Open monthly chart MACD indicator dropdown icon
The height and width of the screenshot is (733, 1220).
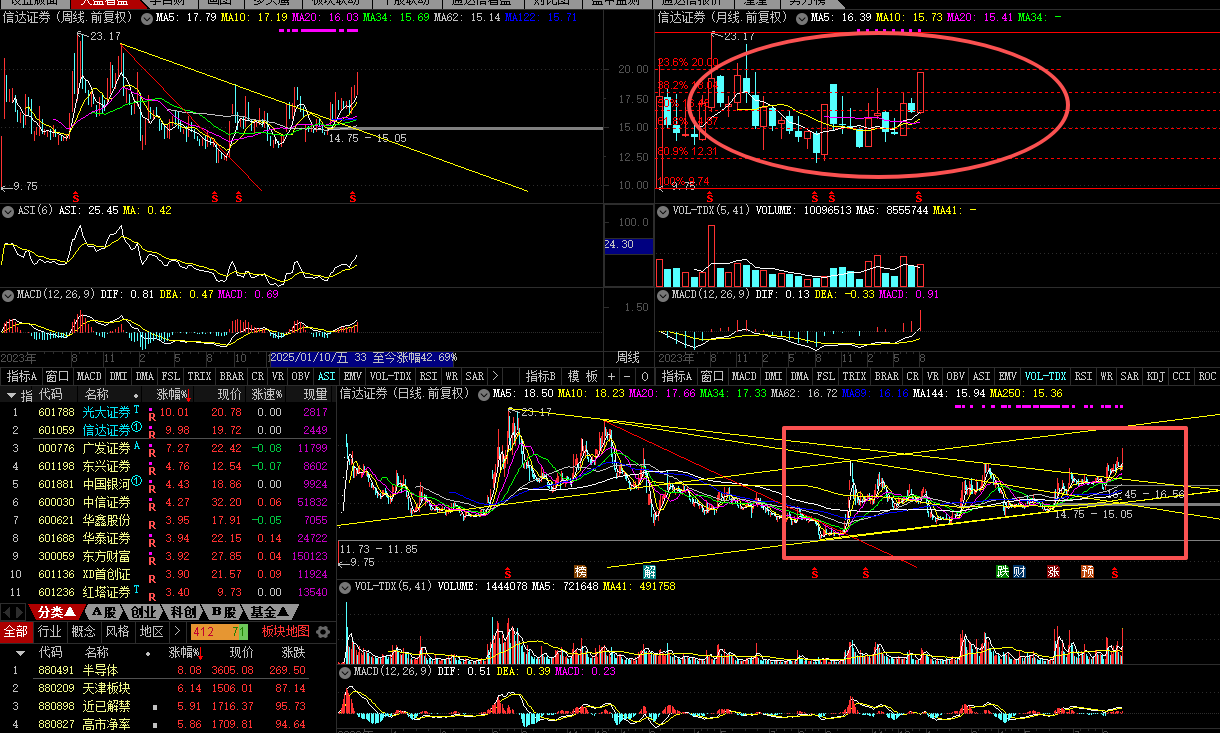pos(663,295)
